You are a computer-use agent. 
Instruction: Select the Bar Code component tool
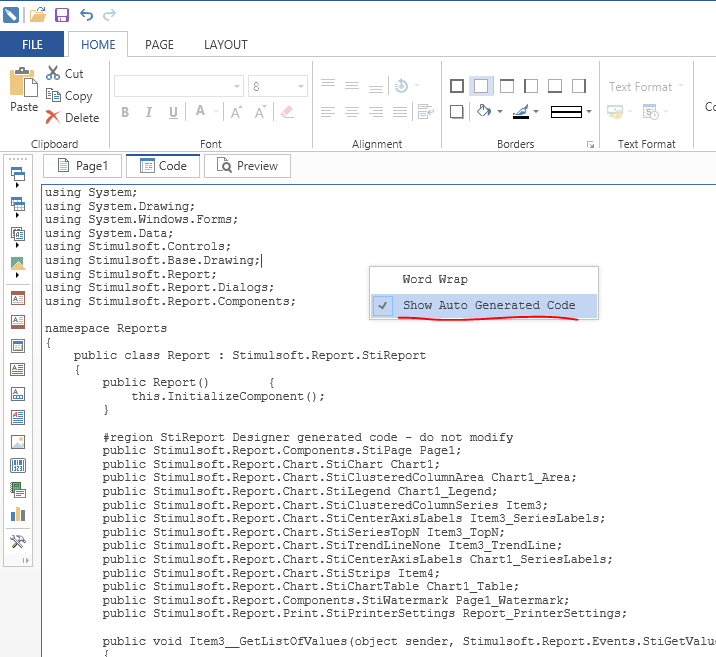click(x=18, y=466)
